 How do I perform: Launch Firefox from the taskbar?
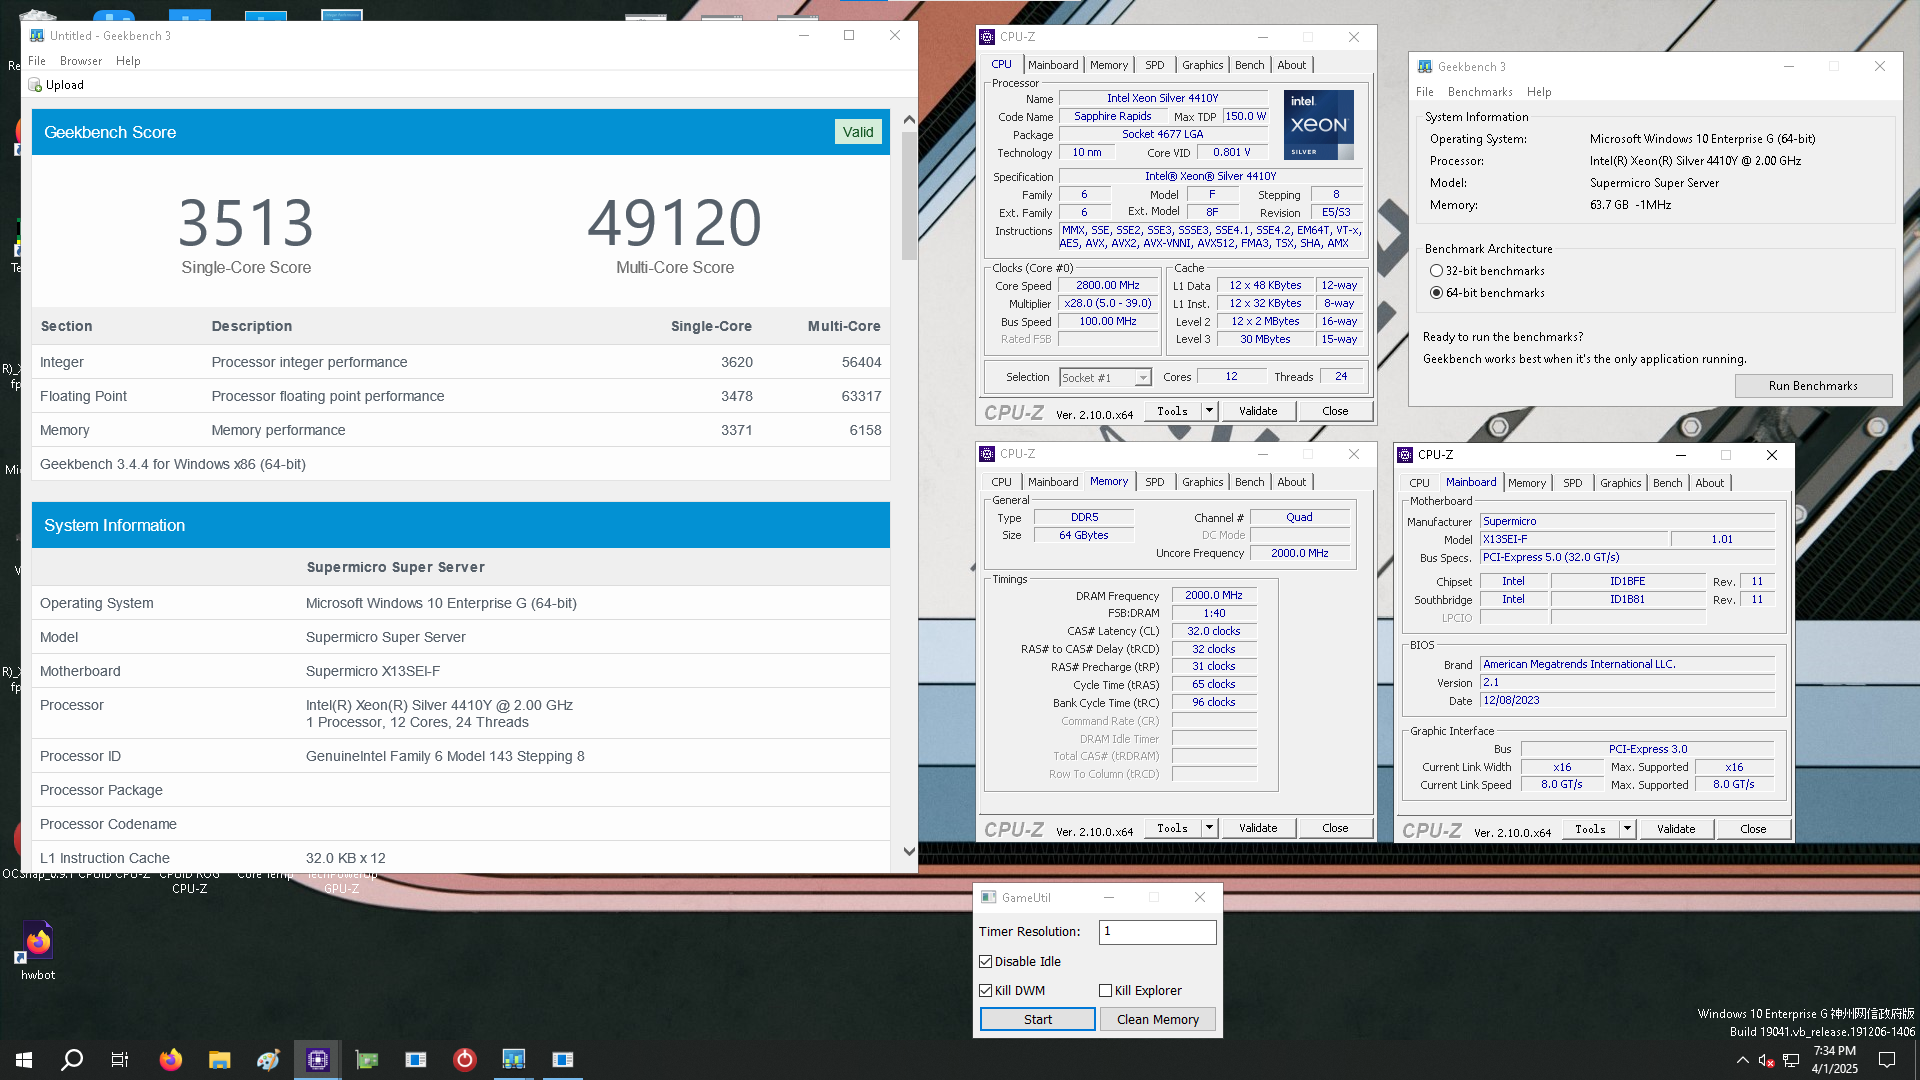pyautogui.click(x=171, y=1060)
